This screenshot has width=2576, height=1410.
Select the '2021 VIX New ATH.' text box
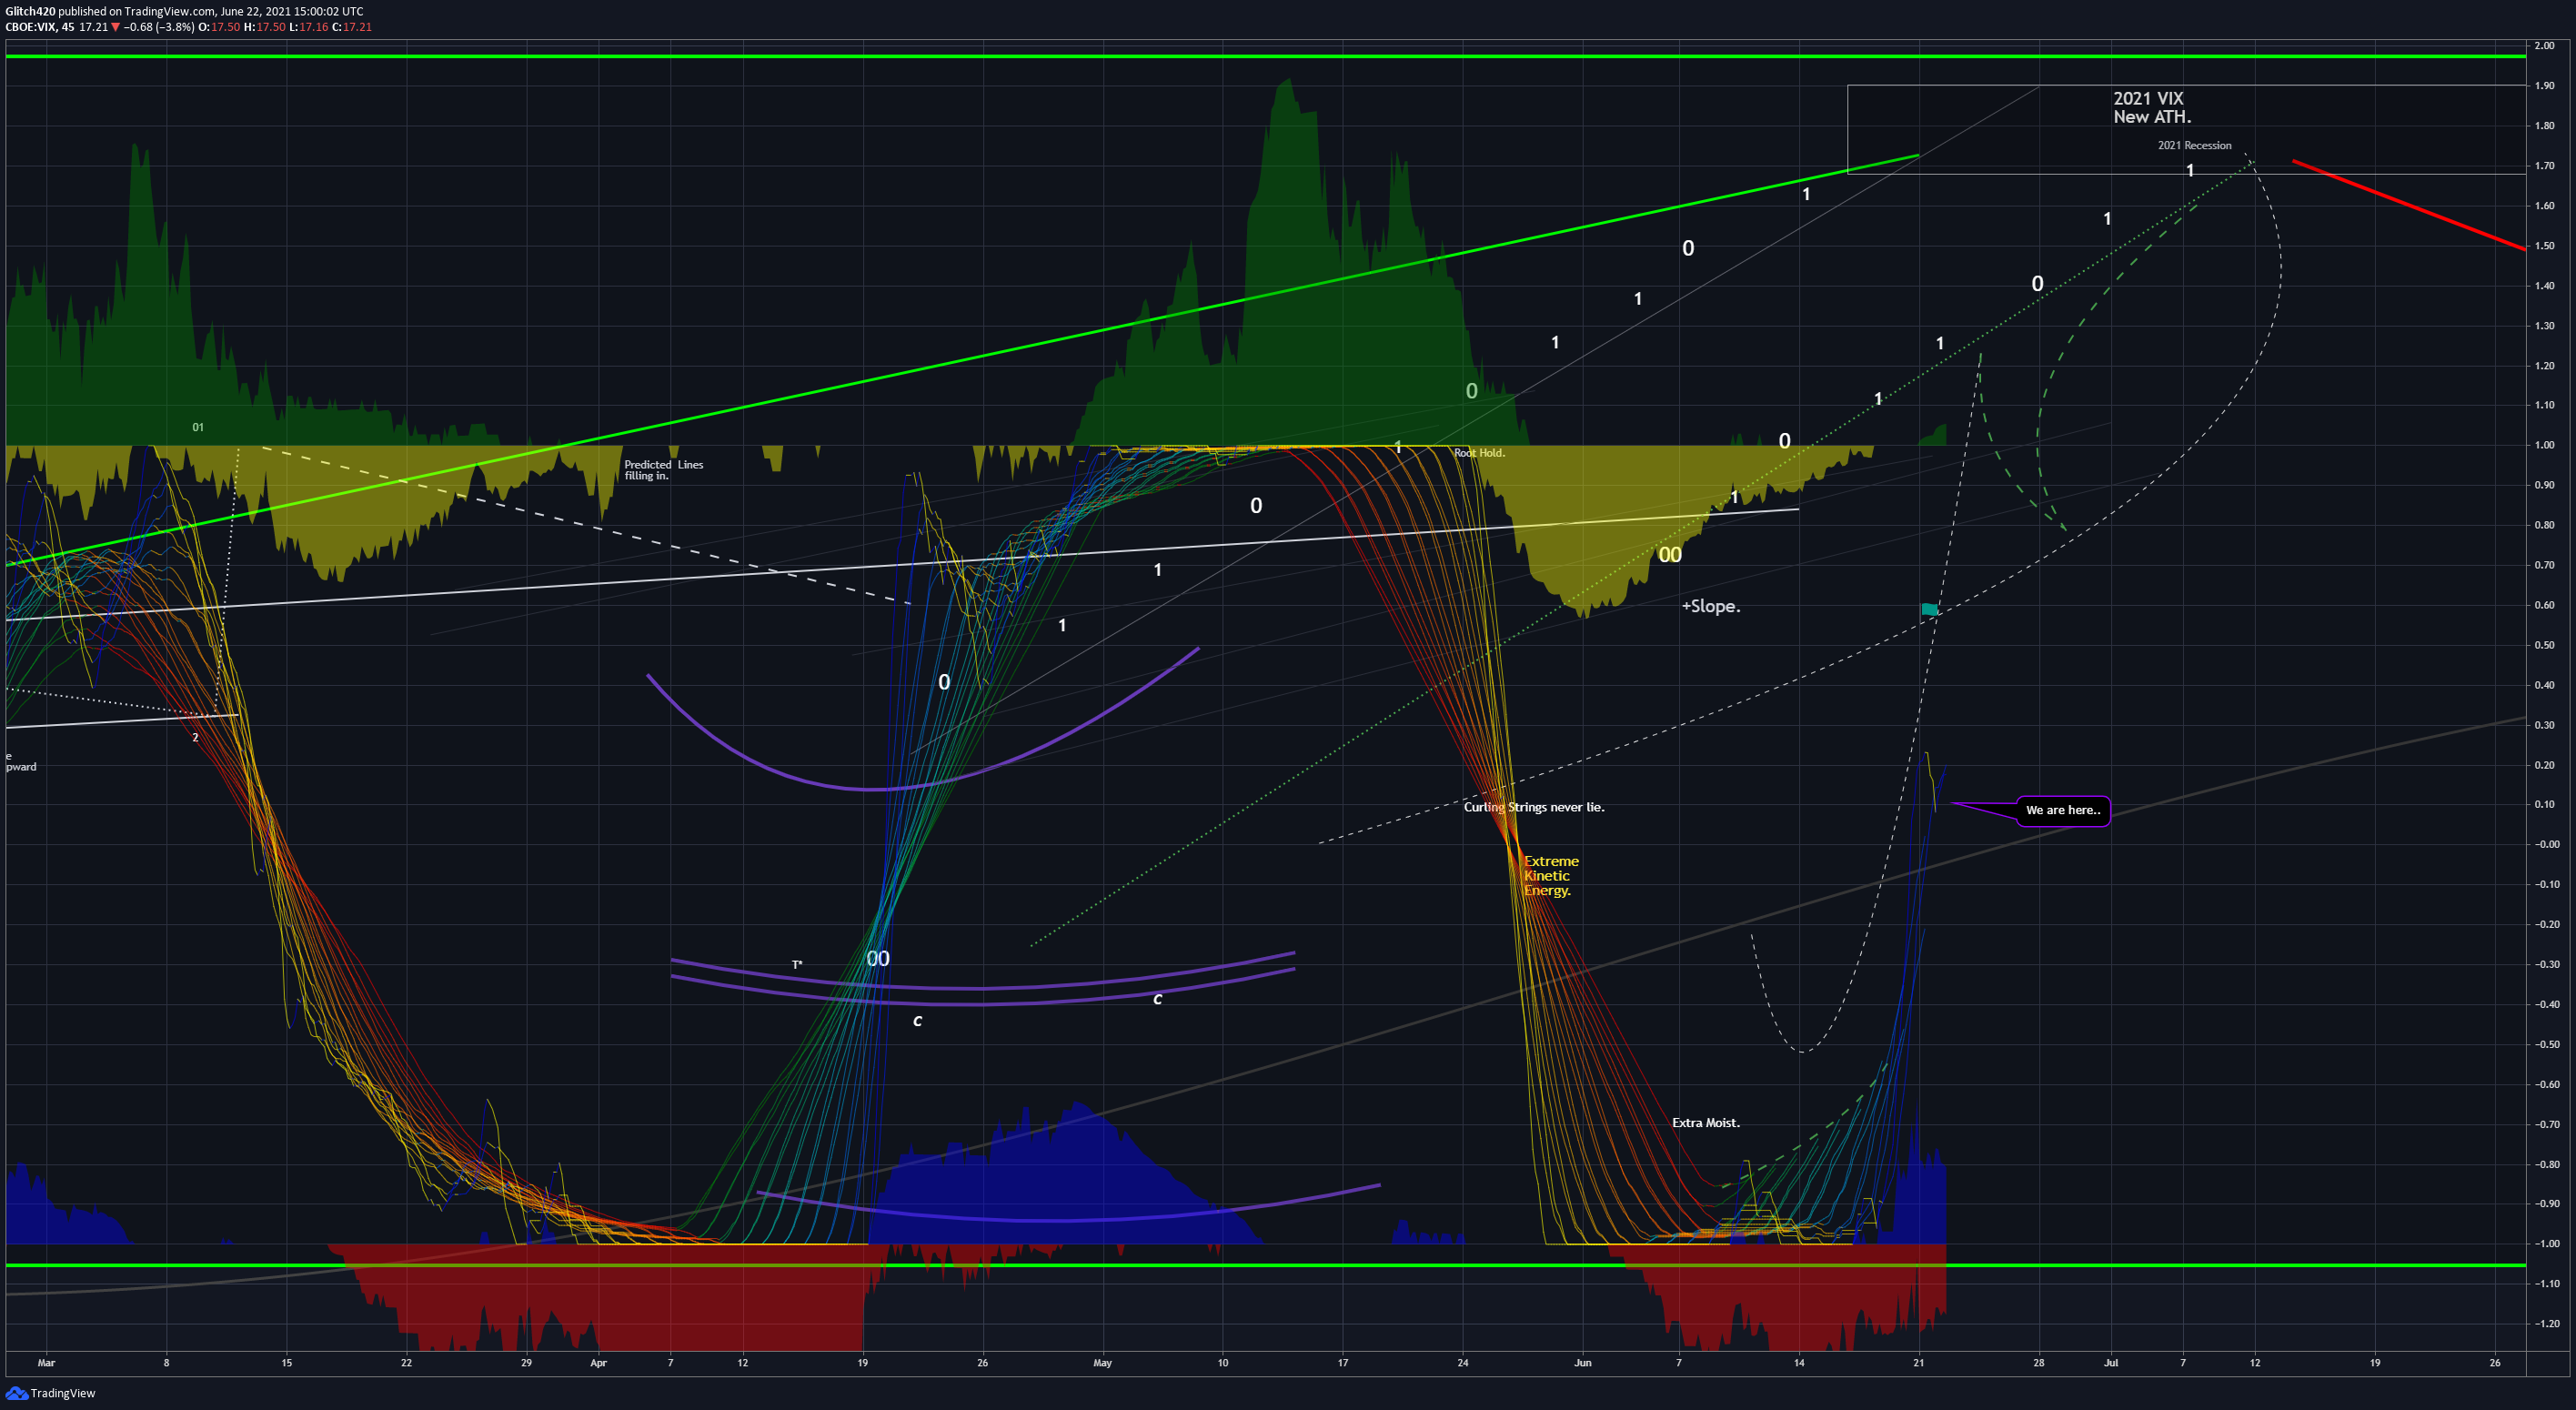(x=2152, y=108)
